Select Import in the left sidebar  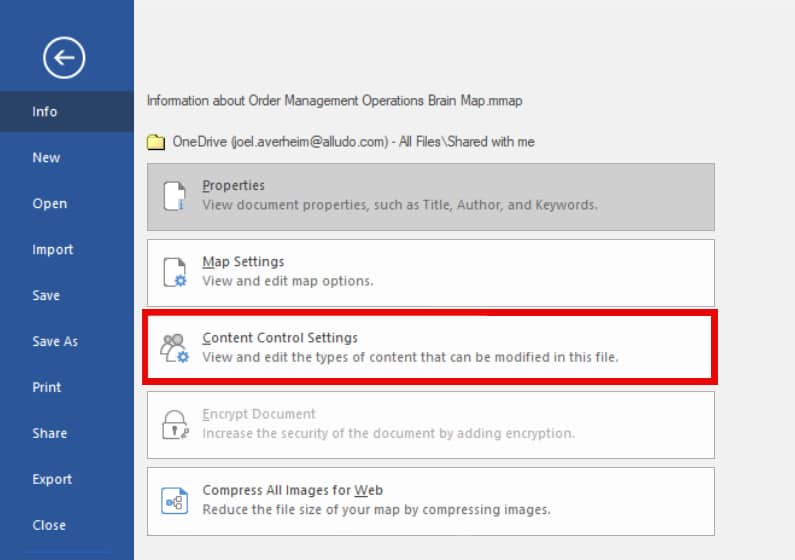(x=52, y=250)
